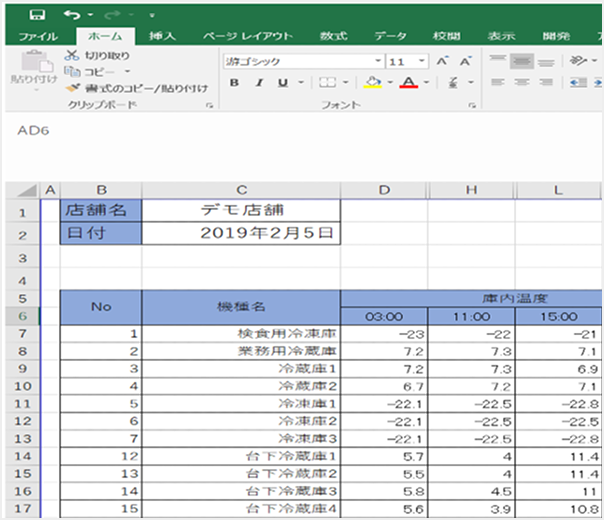This screenshot has height=520, width=604.
Task: Click the increase font size icon
Action: pos(442,61)
